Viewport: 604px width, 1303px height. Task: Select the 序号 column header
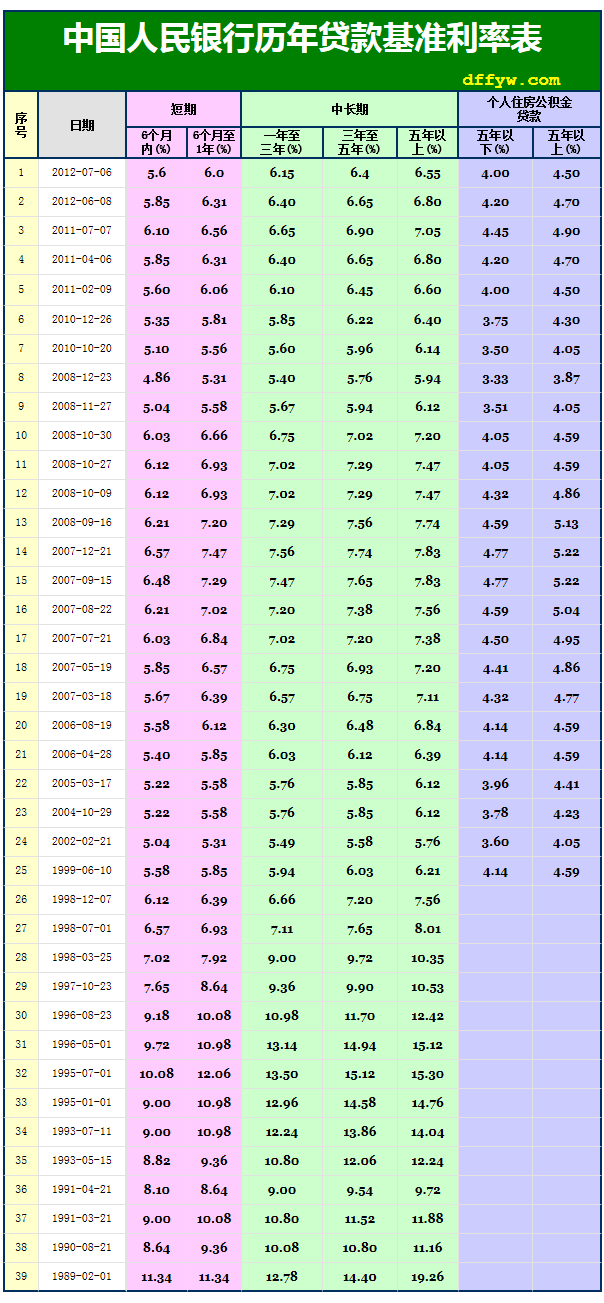pyautogui.click(x=21, y=125)
